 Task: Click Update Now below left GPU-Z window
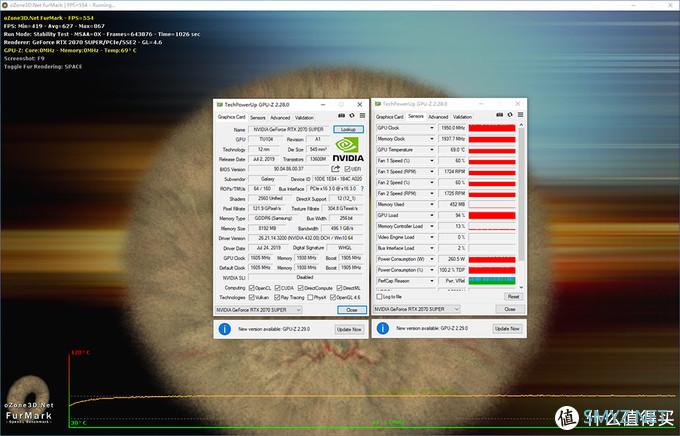349,329
